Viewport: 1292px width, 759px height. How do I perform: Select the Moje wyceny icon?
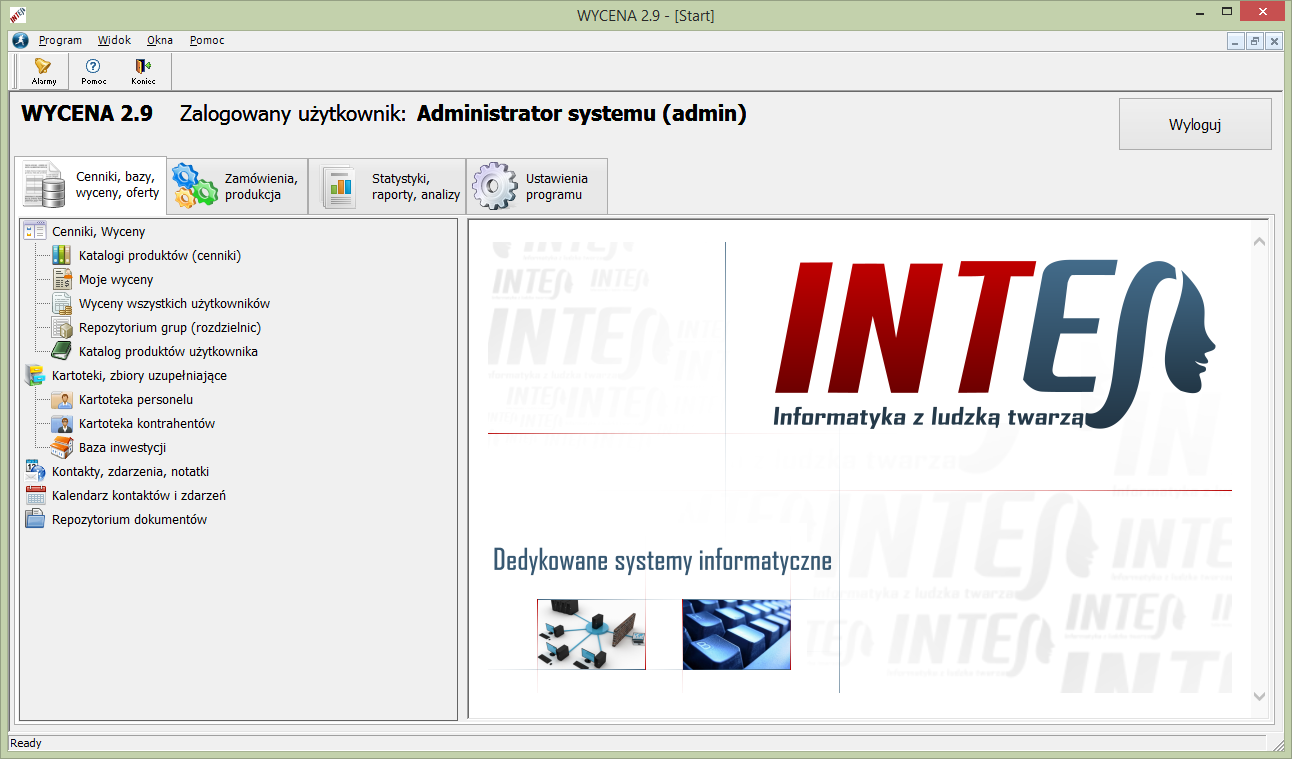pos(62,280)
